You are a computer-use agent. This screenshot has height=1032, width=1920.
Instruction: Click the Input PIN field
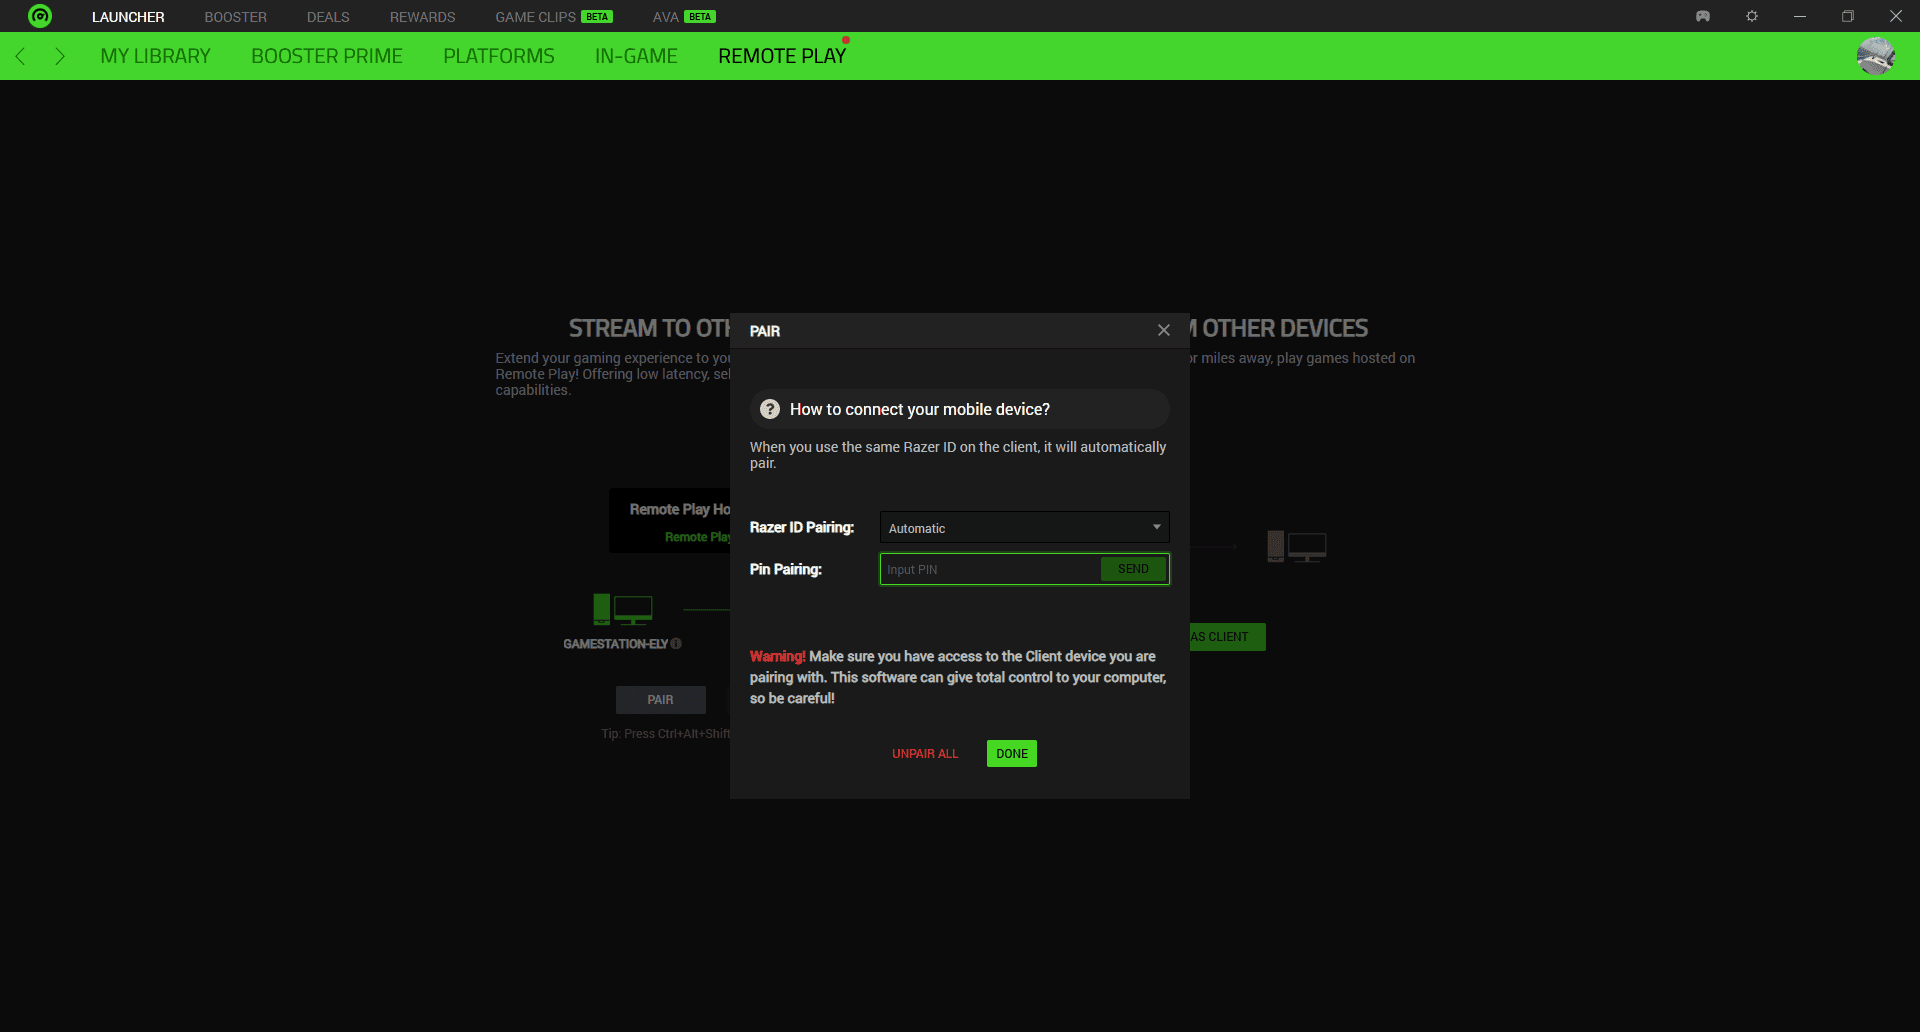(x=990, y=569)
